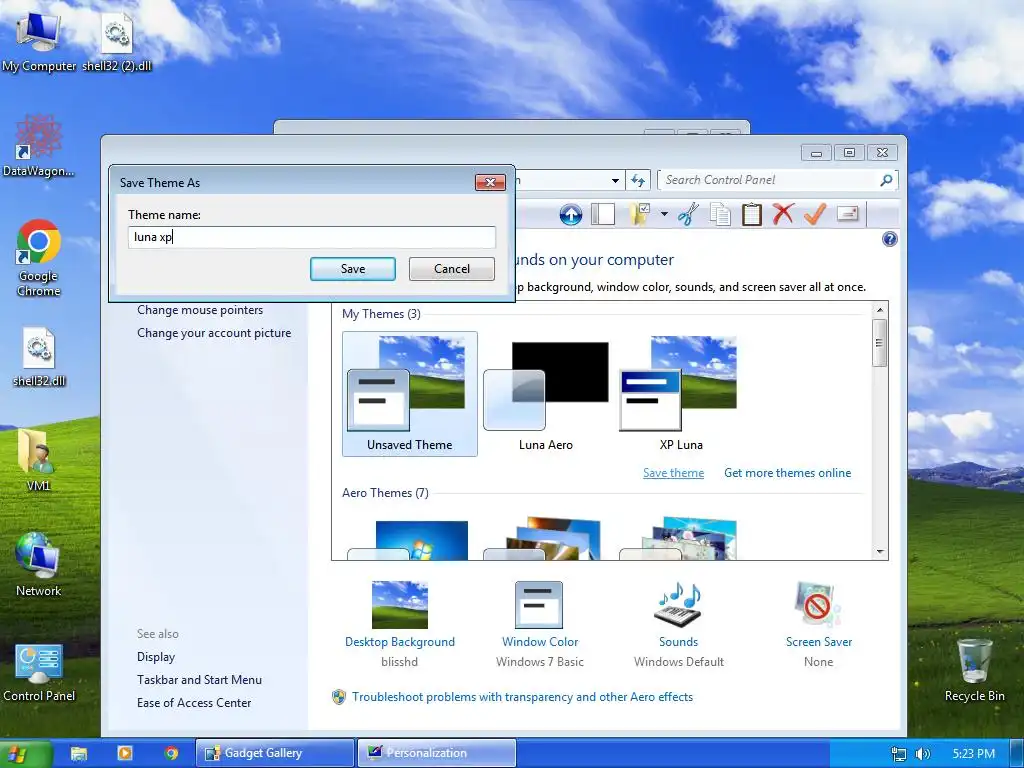Open Display under See also
Screen dimensions: 1024x768
point(155,657)
